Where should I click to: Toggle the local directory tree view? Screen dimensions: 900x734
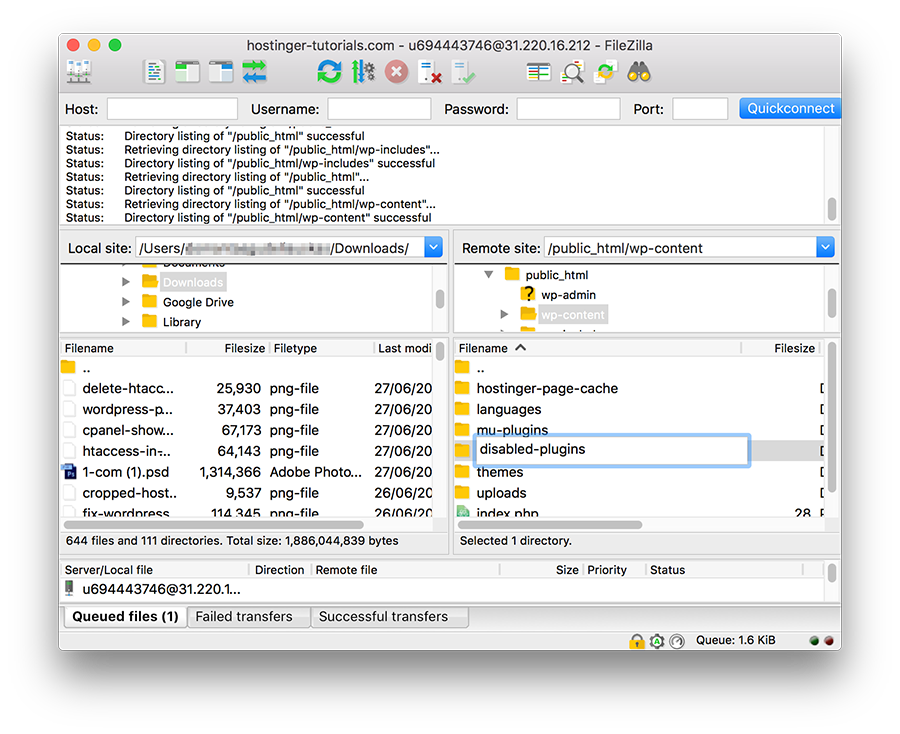(187, 71)
